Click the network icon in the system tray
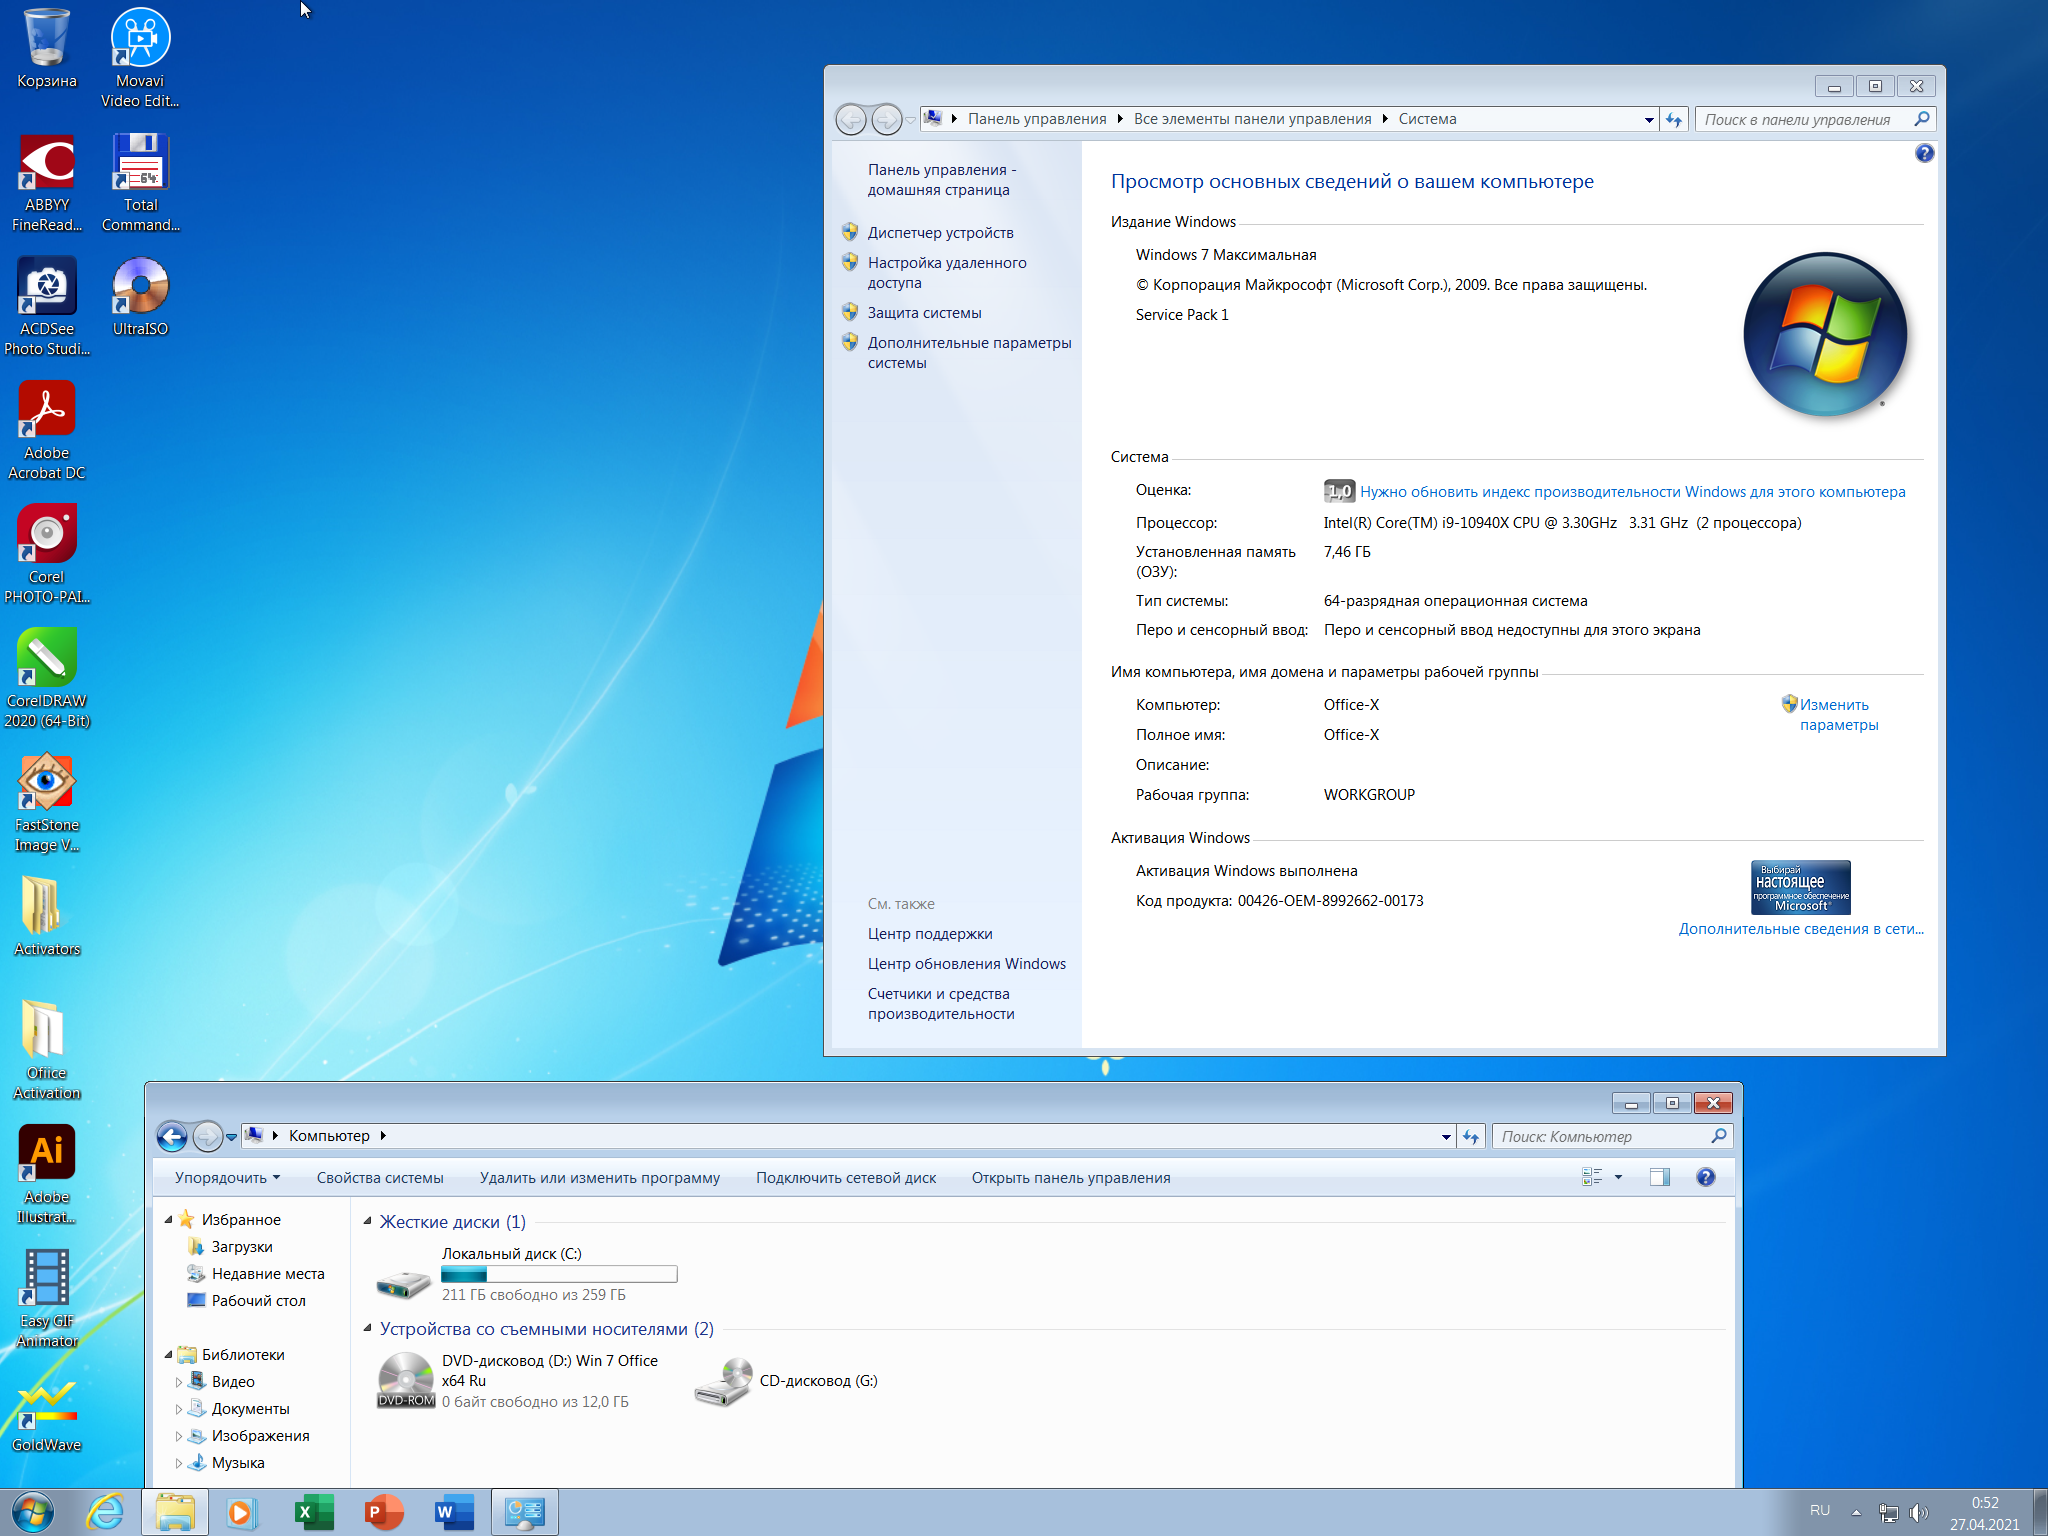Viewport: 2048px width, 1536px height. [1888, 1513]
